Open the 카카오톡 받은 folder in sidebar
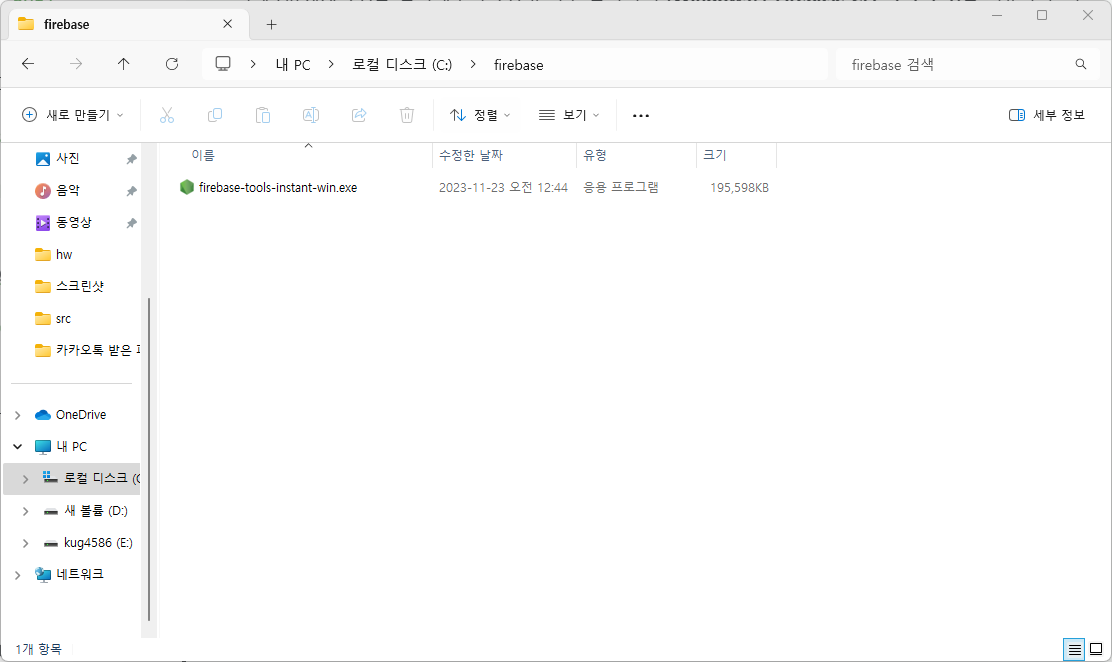This screenshot has height=662, width=1112. tap(97, 350)
